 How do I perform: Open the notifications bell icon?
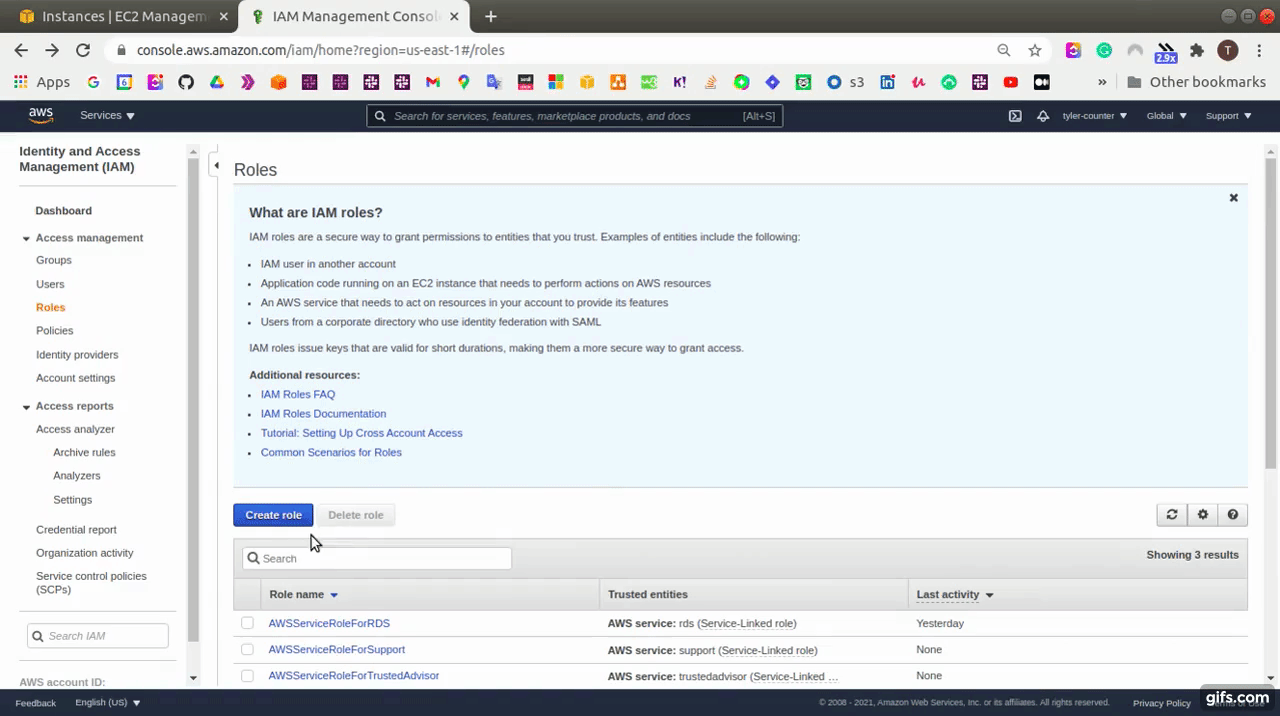(1043, 116)
